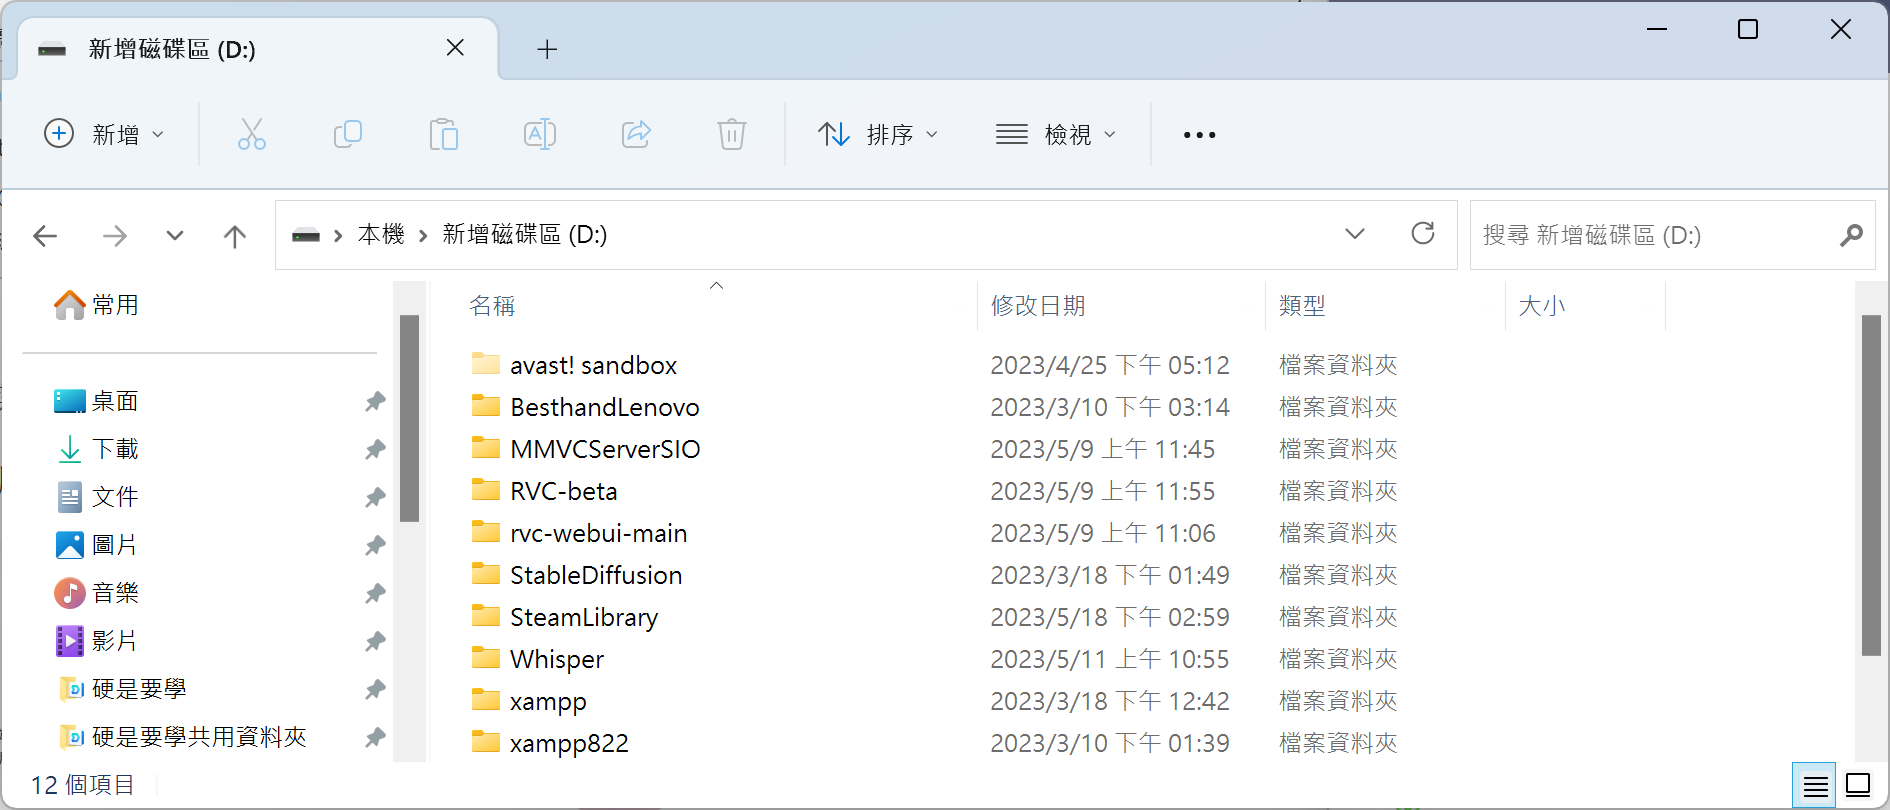This screenshot has width=1890, height=810.
Task: Open the See more options menu
Action: [1199, 134]
